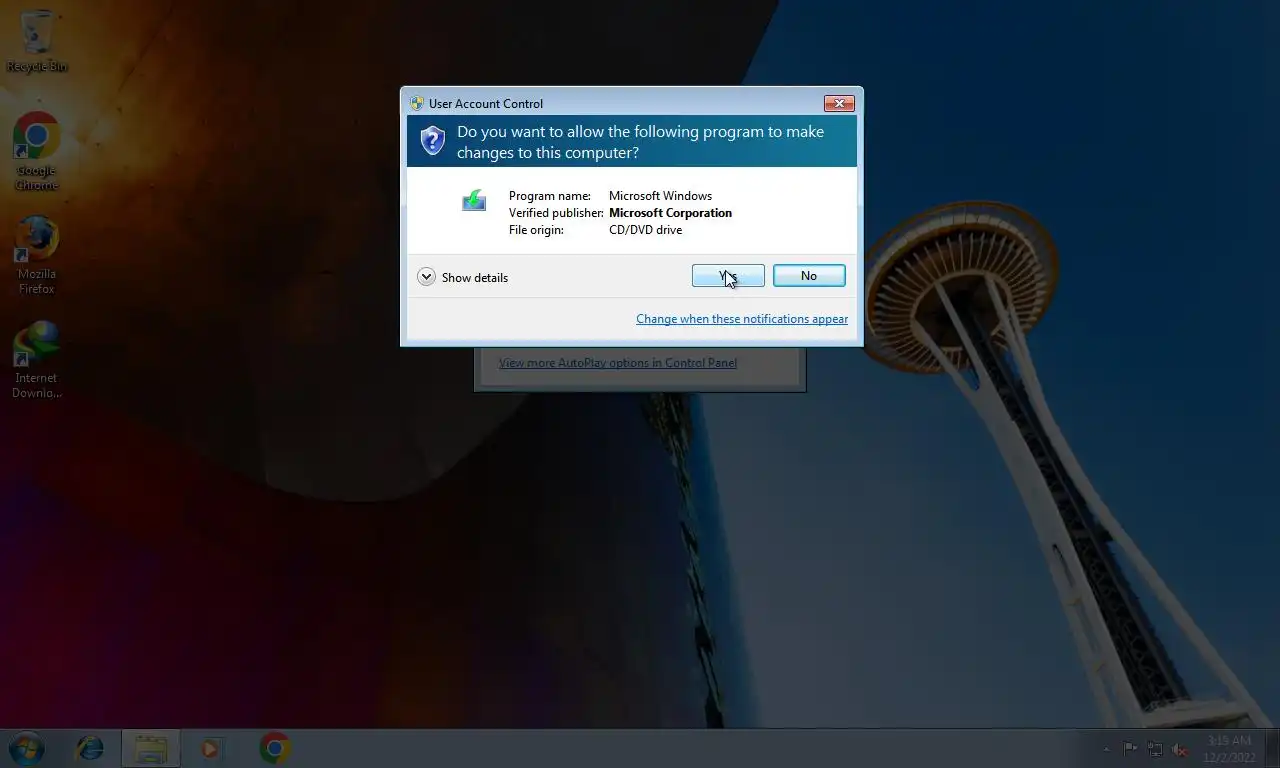
Task: Click the blue shield question icon
Action: pos(432,141)
